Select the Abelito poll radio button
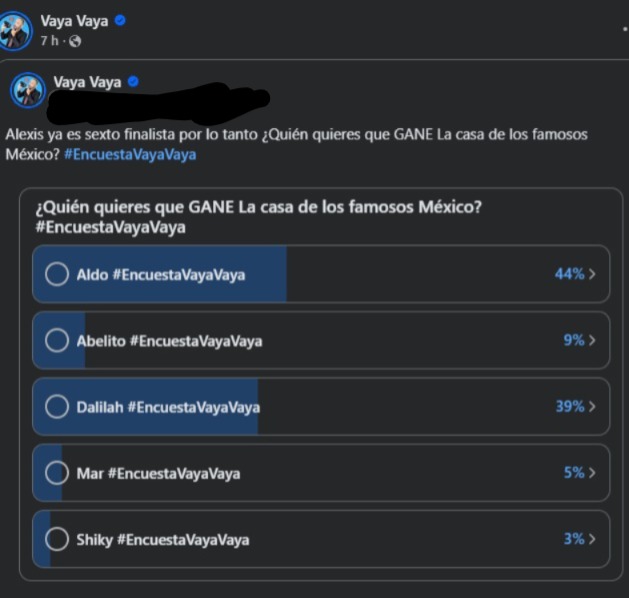This screenshot has height=598, width=629. (x=57, y=340)
